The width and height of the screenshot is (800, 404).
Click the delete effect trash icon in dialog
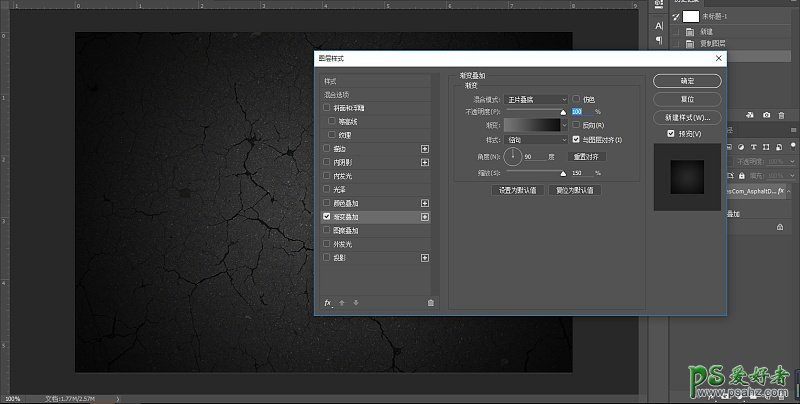pos(430,302)
